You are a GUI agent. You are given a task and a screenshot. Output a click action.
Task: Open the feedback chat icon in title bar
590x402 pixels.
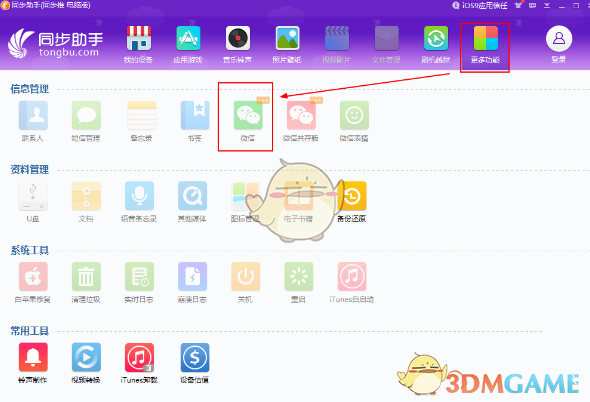coord(532,5)
